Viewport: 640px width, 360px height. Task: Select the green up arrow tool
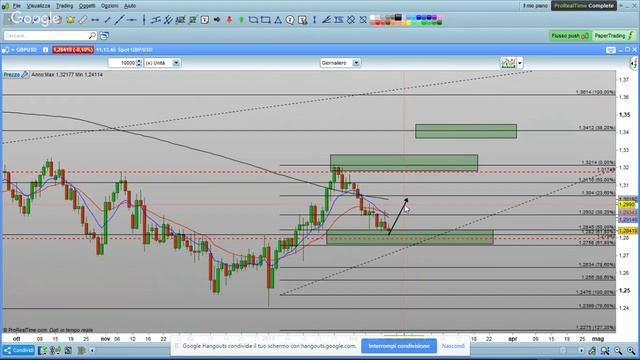tap(241, 20)
